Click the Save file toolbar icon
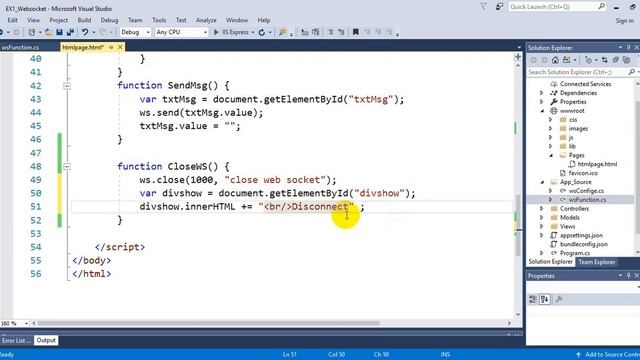 coord(59,32)
